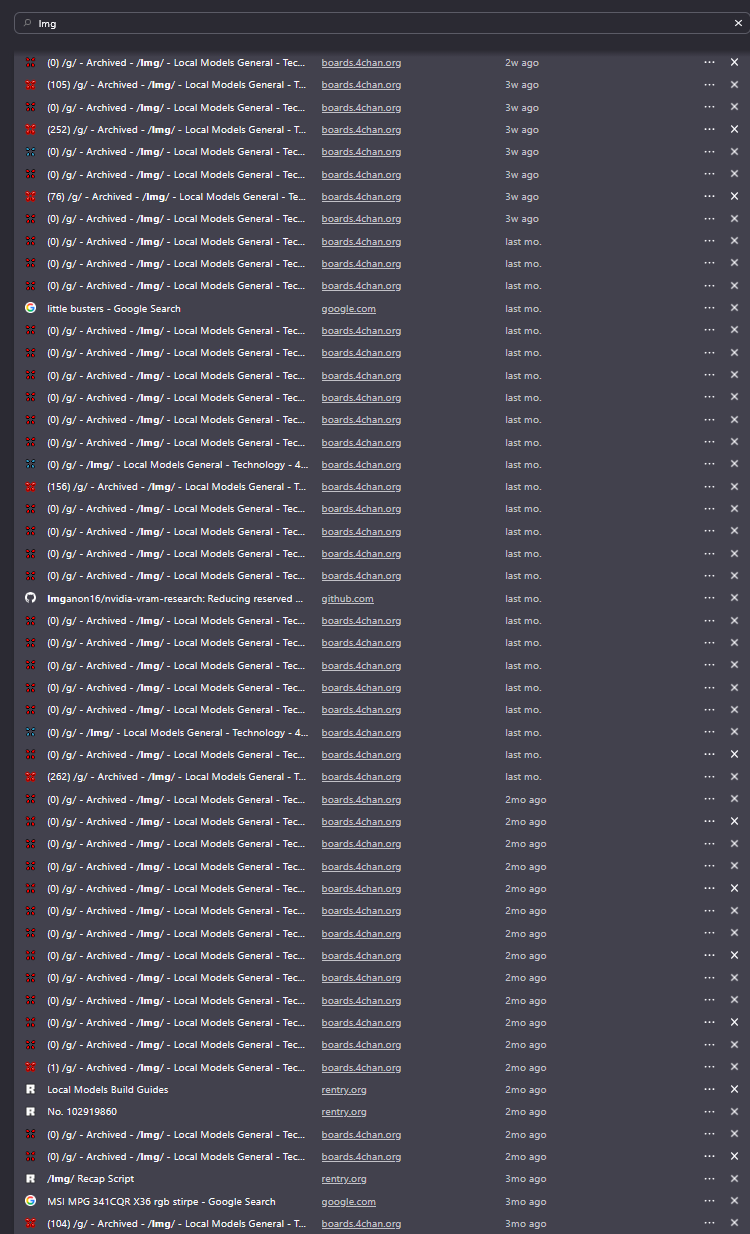Click the rentry favicon beside Local Models Build Guides
Screen dimensions: 750x1234
tap(30, 1089)
